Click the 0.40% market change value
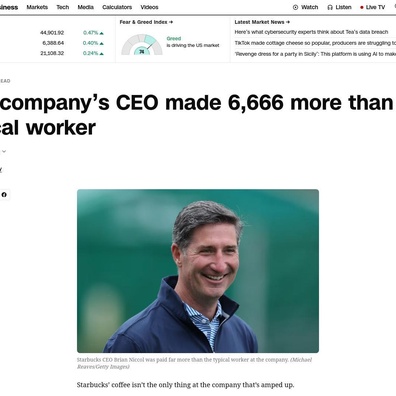The image size is (396, 396). click(90, 43)
